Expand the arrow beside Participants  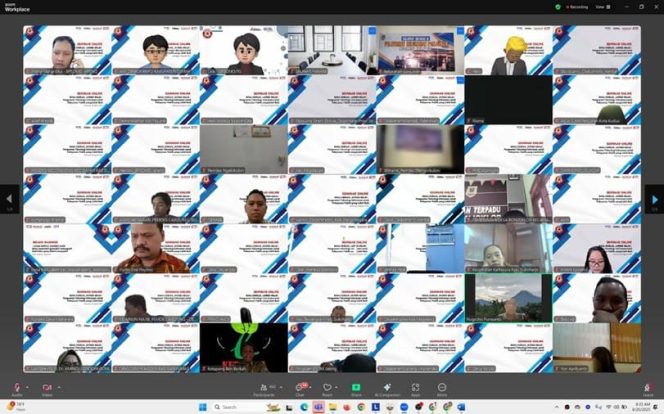point(279,385)
